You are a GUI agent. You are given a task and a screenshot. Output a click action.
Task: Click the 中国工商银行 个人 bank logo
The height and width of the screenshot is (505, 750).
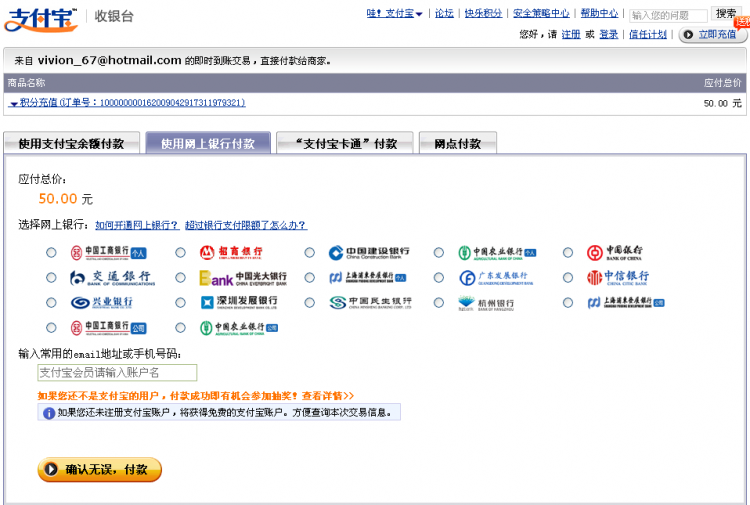(x=108, y=252)
